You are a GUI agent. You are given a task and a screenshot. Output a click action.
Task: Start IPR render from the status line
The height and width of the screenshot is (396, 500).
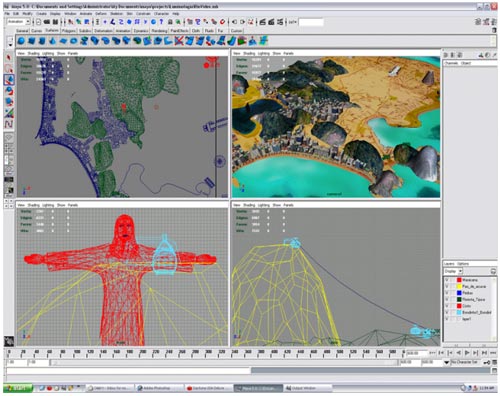pos(271,22)
